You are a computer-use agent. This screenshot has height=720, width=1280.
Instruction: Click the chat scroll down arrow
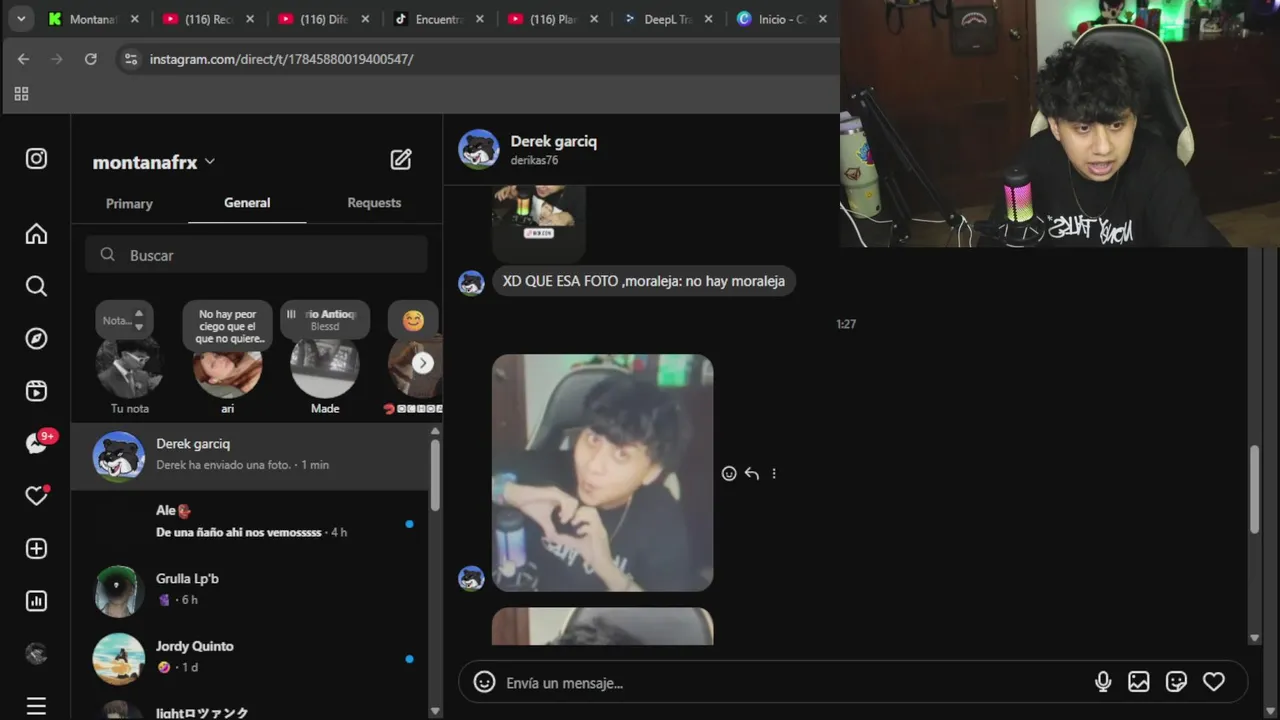coord(1255,638)
